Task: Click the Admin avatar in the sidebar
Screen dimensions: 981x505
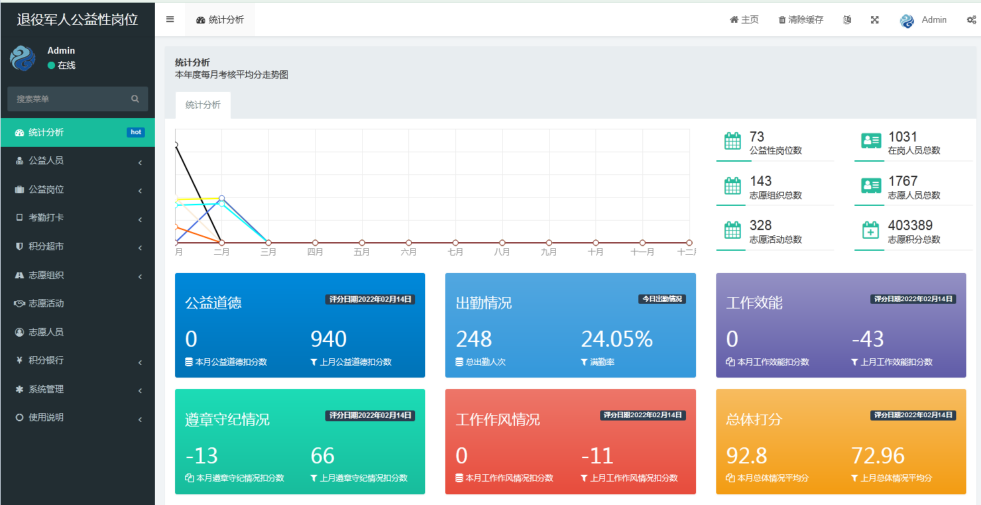Action: pos(23,58)
